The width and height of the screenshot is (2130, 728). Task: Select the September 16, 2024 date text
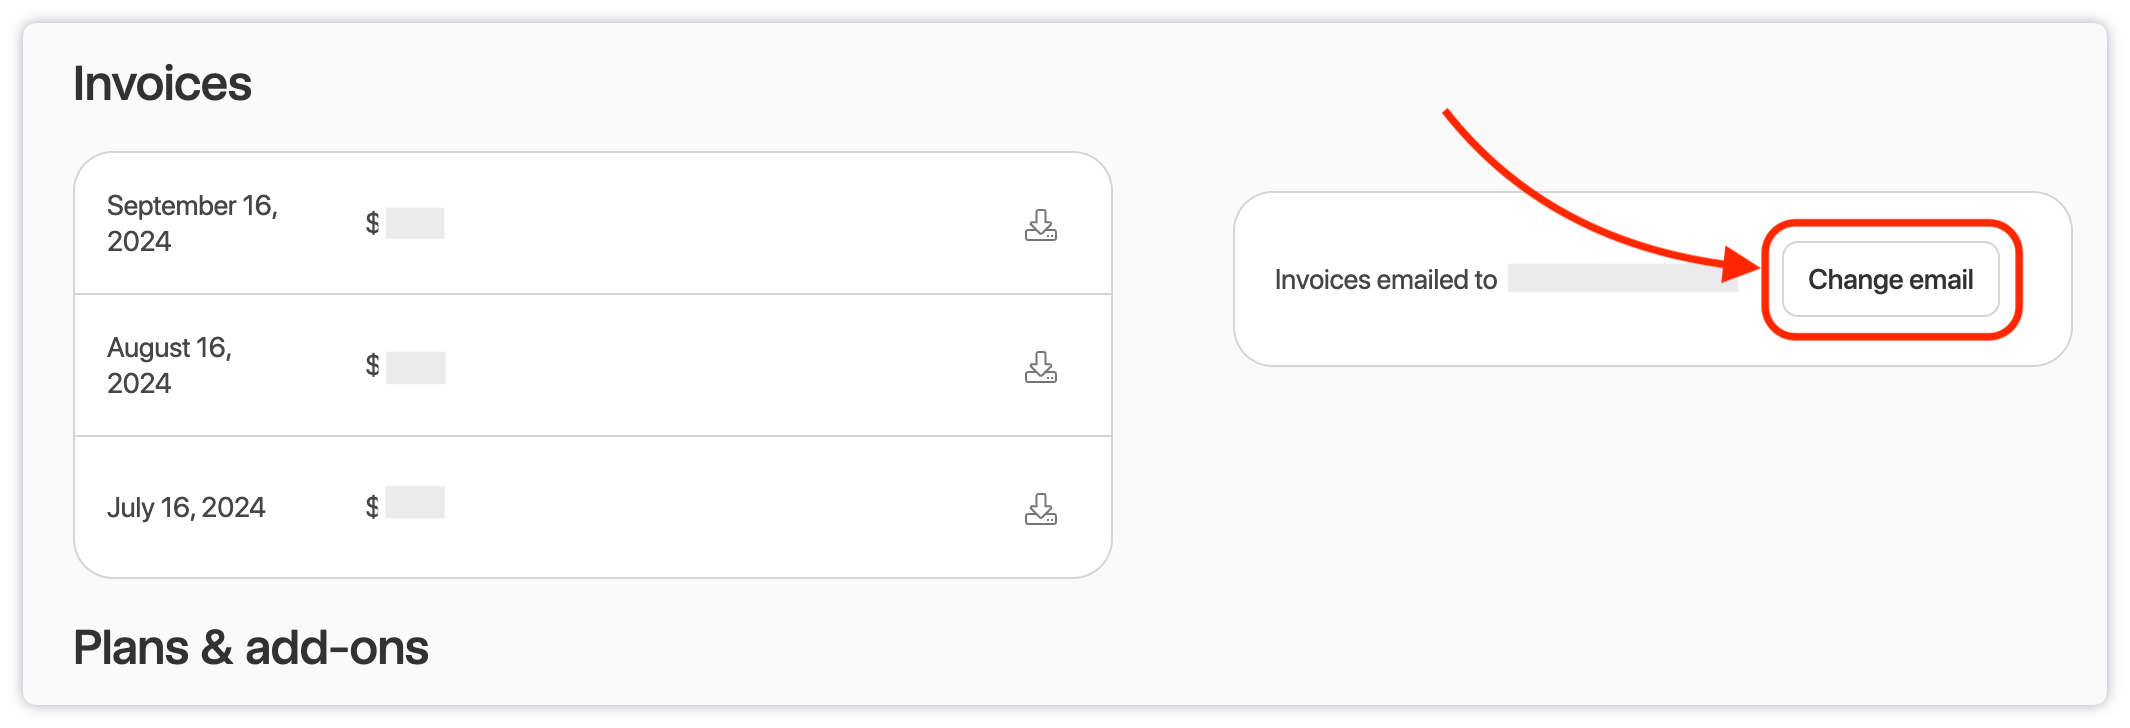tap(191, 223)
